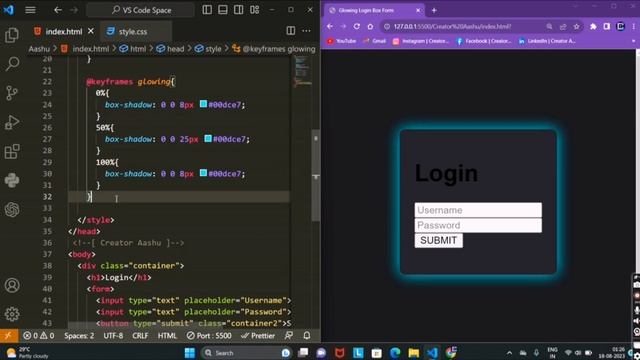The height and width of the screenshot is (360, 640).
Task: Open Microsoft Edge from the taskbar
Action: [395, 353]
